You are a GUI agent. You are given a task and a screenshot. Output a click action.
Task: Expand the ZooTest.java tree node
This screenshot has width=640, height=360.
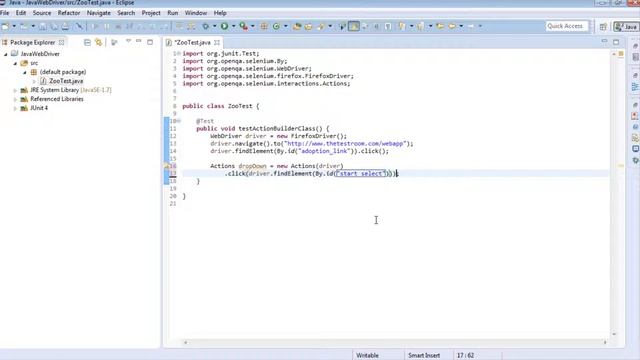point(34,81)
